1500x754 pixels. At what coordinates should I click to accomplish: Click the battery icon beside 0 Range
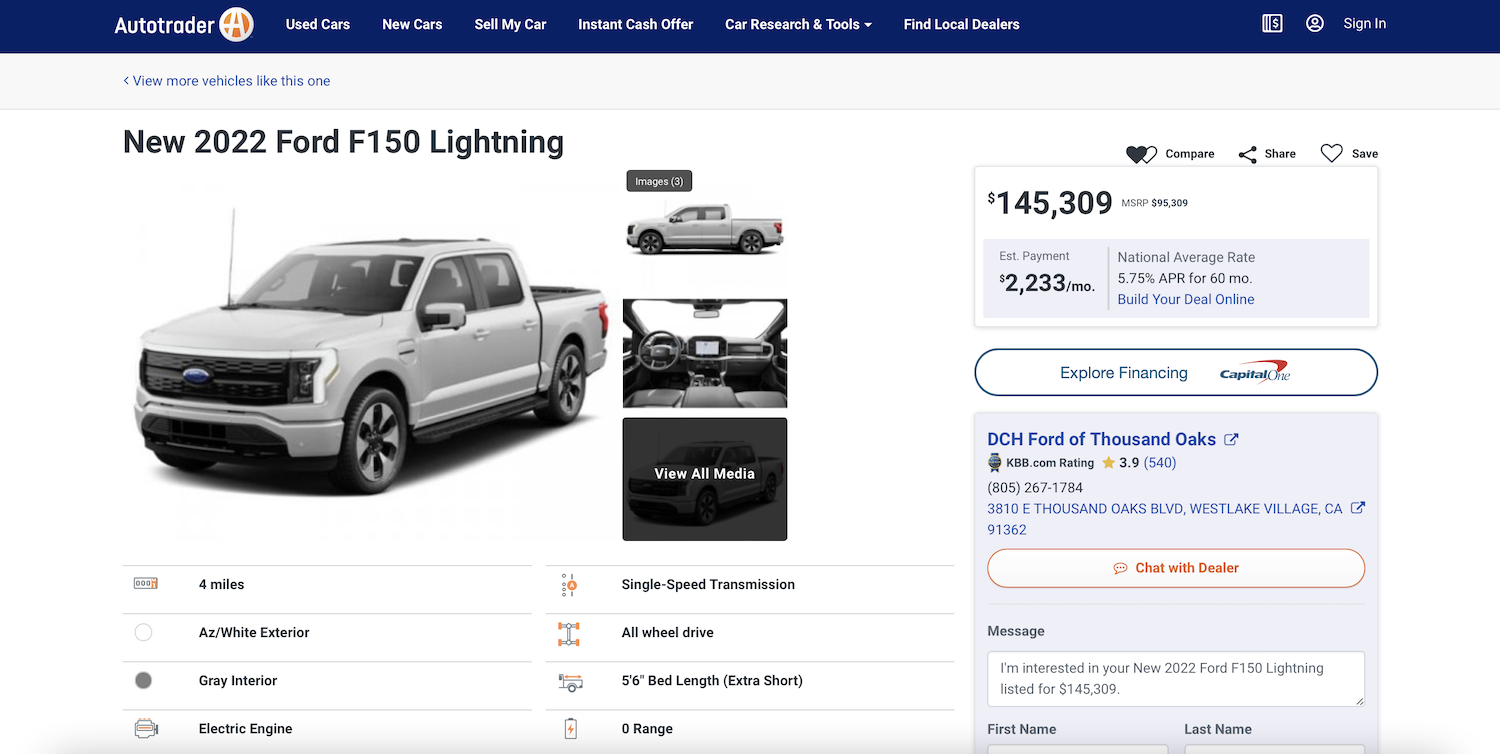click(x=570, y=728)
